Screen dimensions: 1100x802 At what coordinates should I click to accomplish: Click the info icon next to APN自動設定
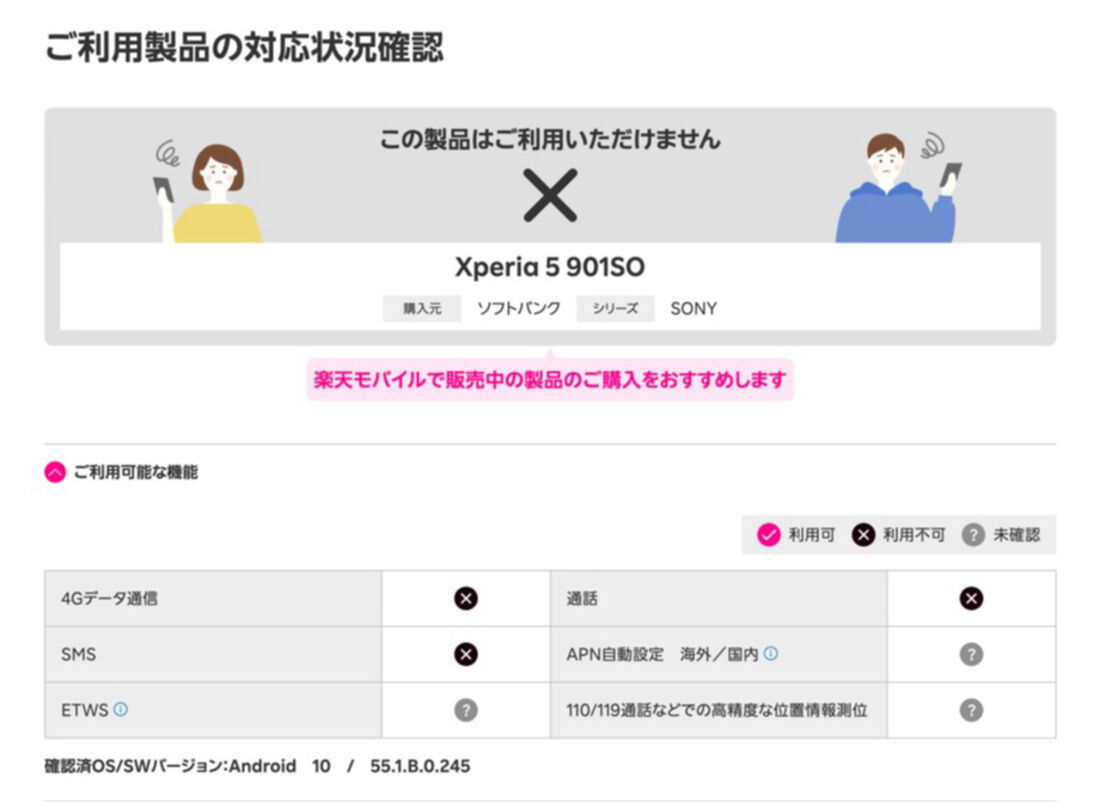[770, 653]
